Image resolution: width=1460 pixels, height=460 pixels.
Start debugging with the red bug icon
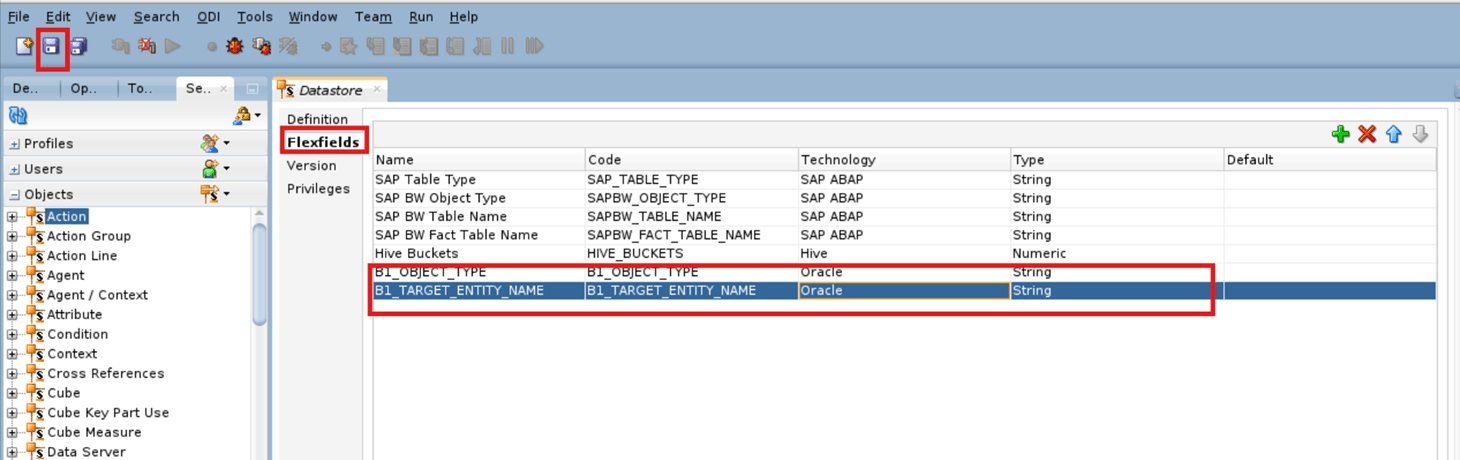click(x=235, y=46)
